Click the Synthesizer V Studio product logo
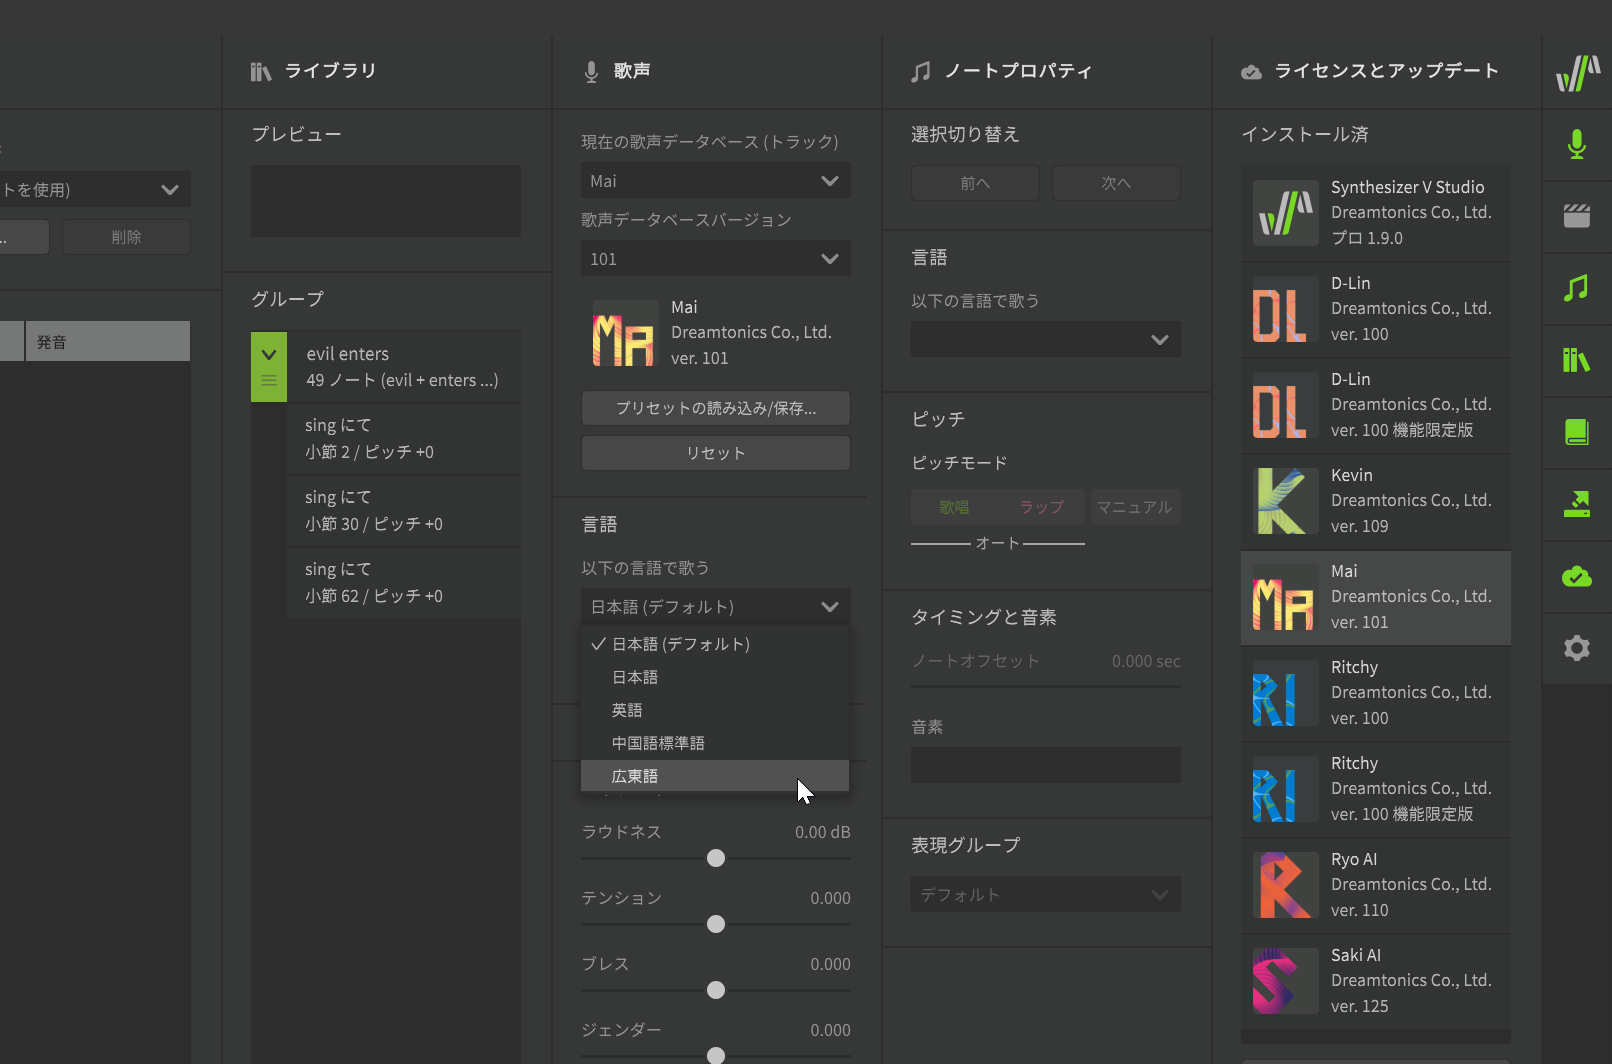This screenshot has height=1064, width=1612. tap(1285, 213)
